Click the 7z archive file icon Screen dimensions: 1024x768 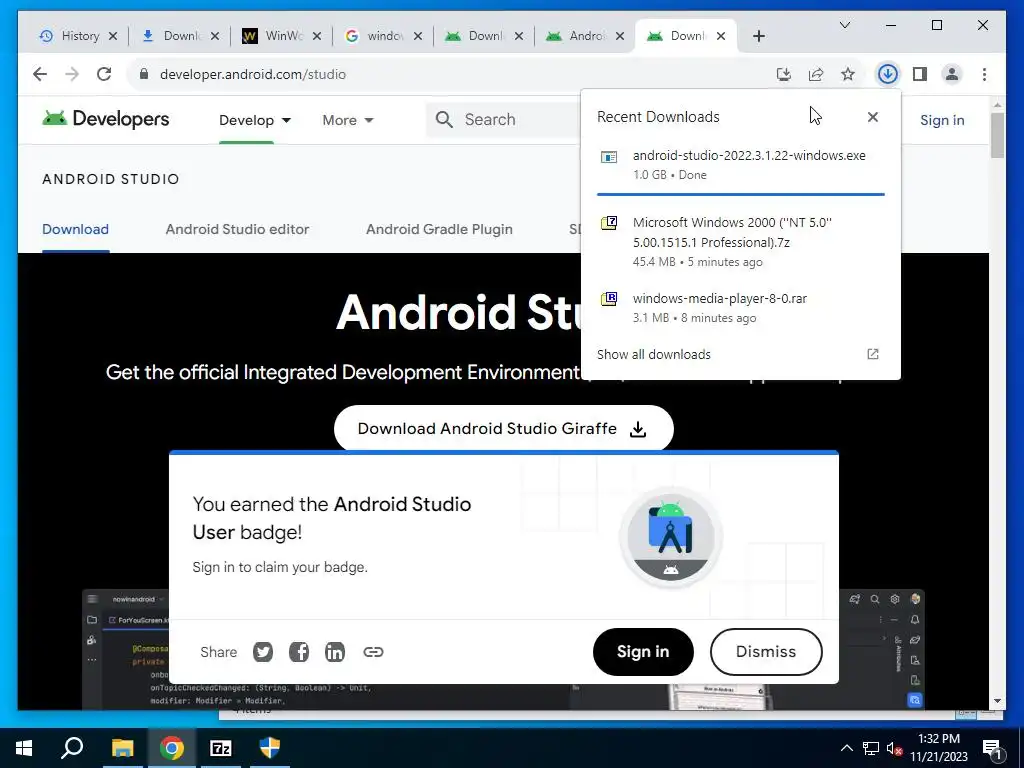(609, 223)
